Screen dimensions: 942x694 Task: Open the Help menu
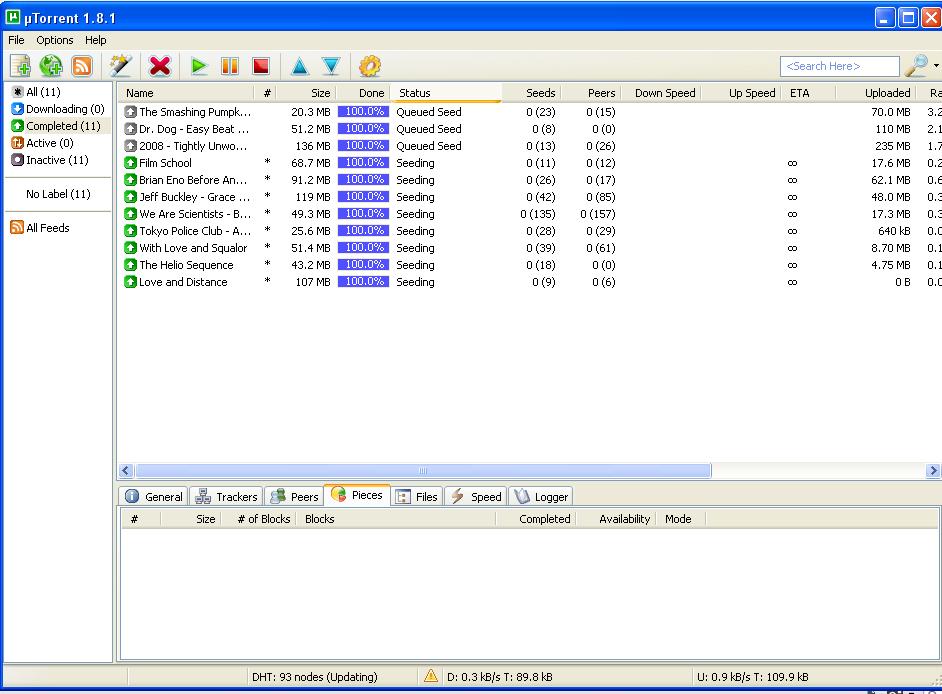(96, 40)
